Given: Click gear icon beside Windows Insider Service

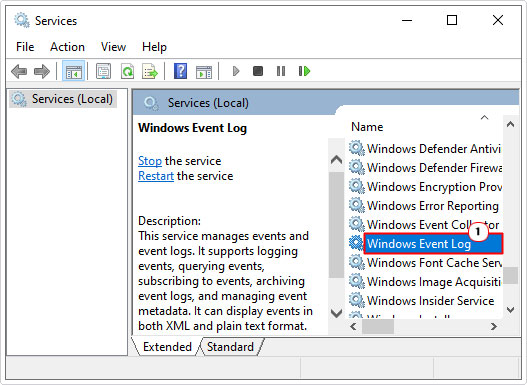Looking at the screenshot, I should pos(357,300).
